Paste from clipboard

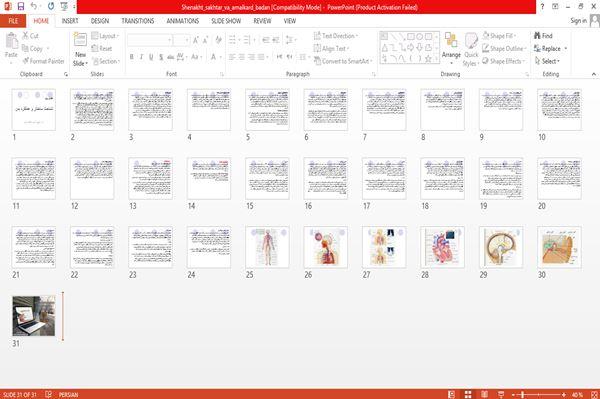click(x=11, y=46)
